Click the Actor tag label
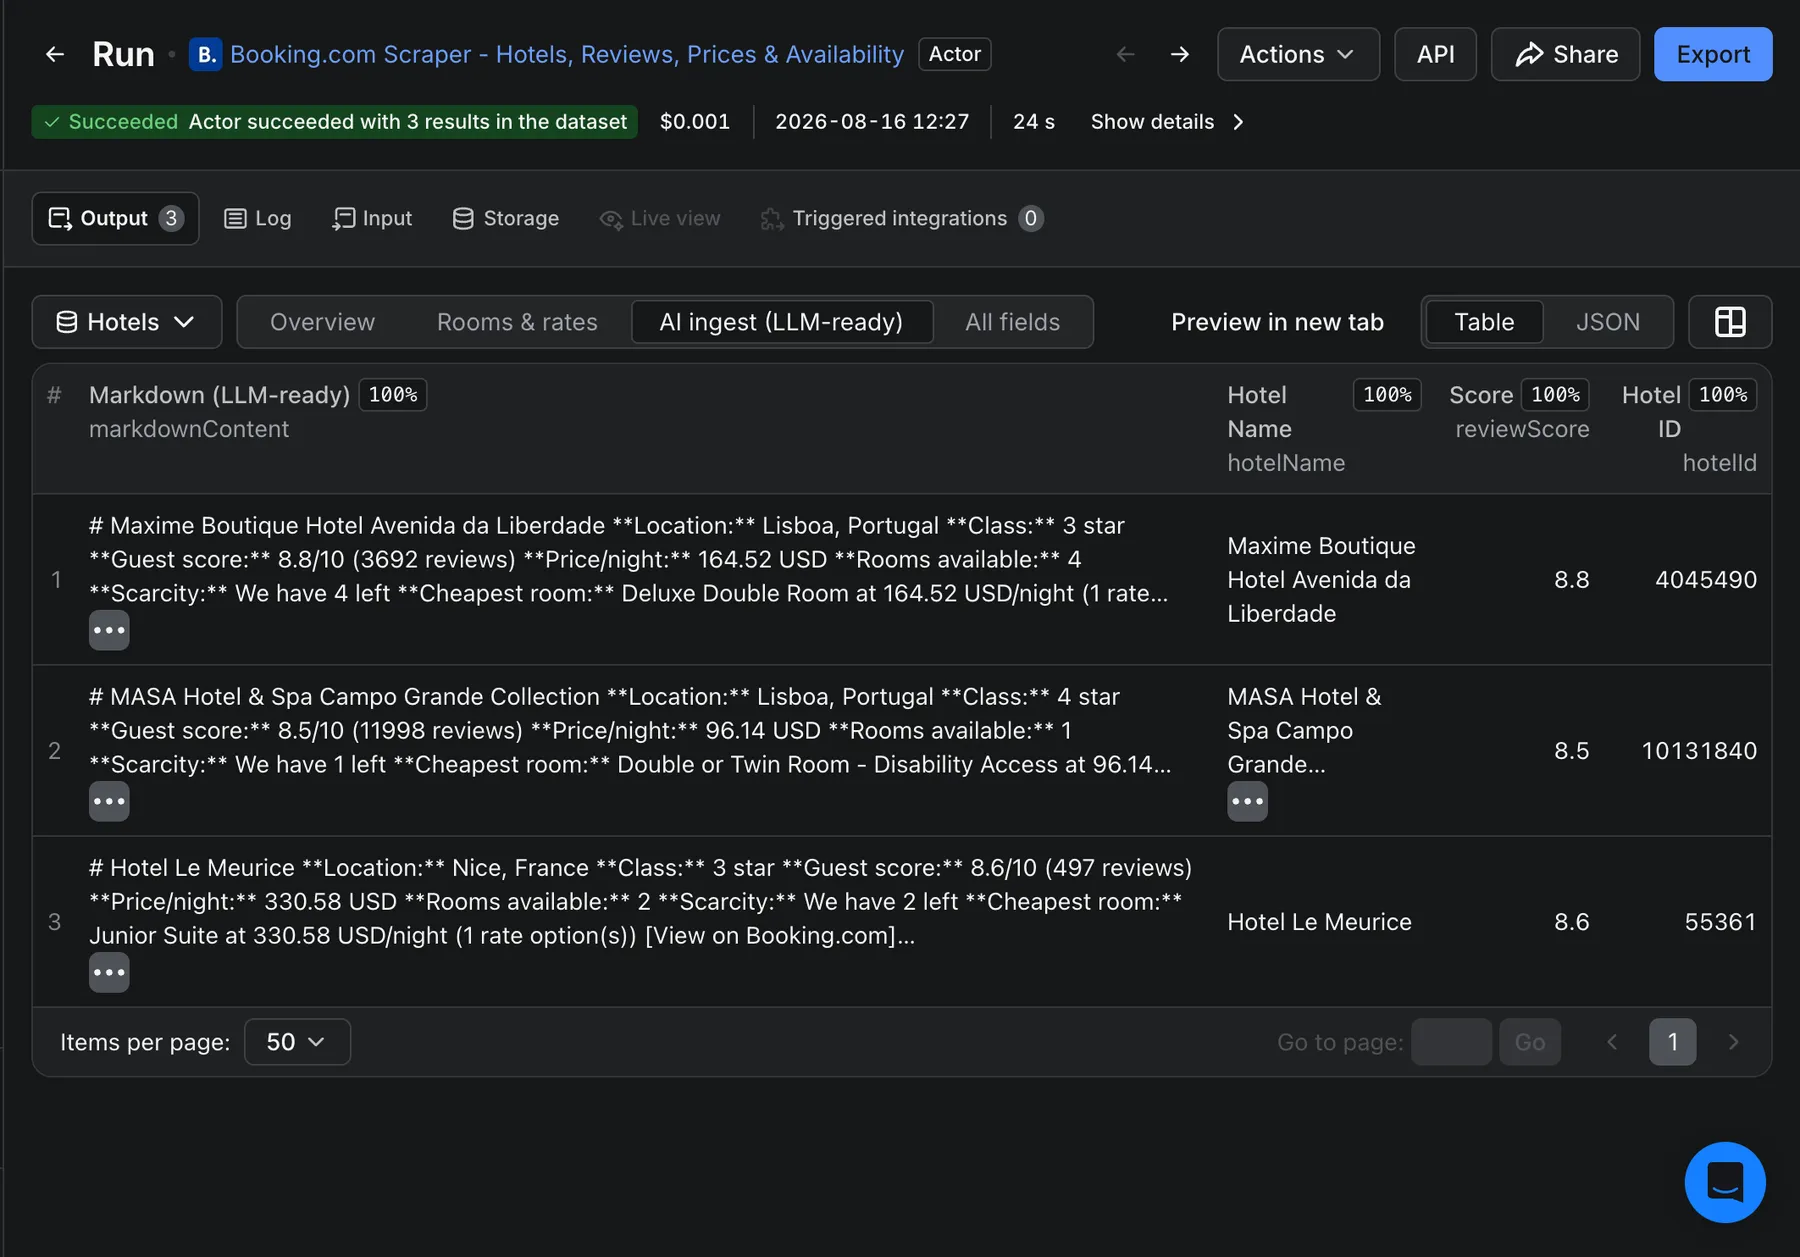This screenshot has width=1800, height=1257. coord(955,54)
